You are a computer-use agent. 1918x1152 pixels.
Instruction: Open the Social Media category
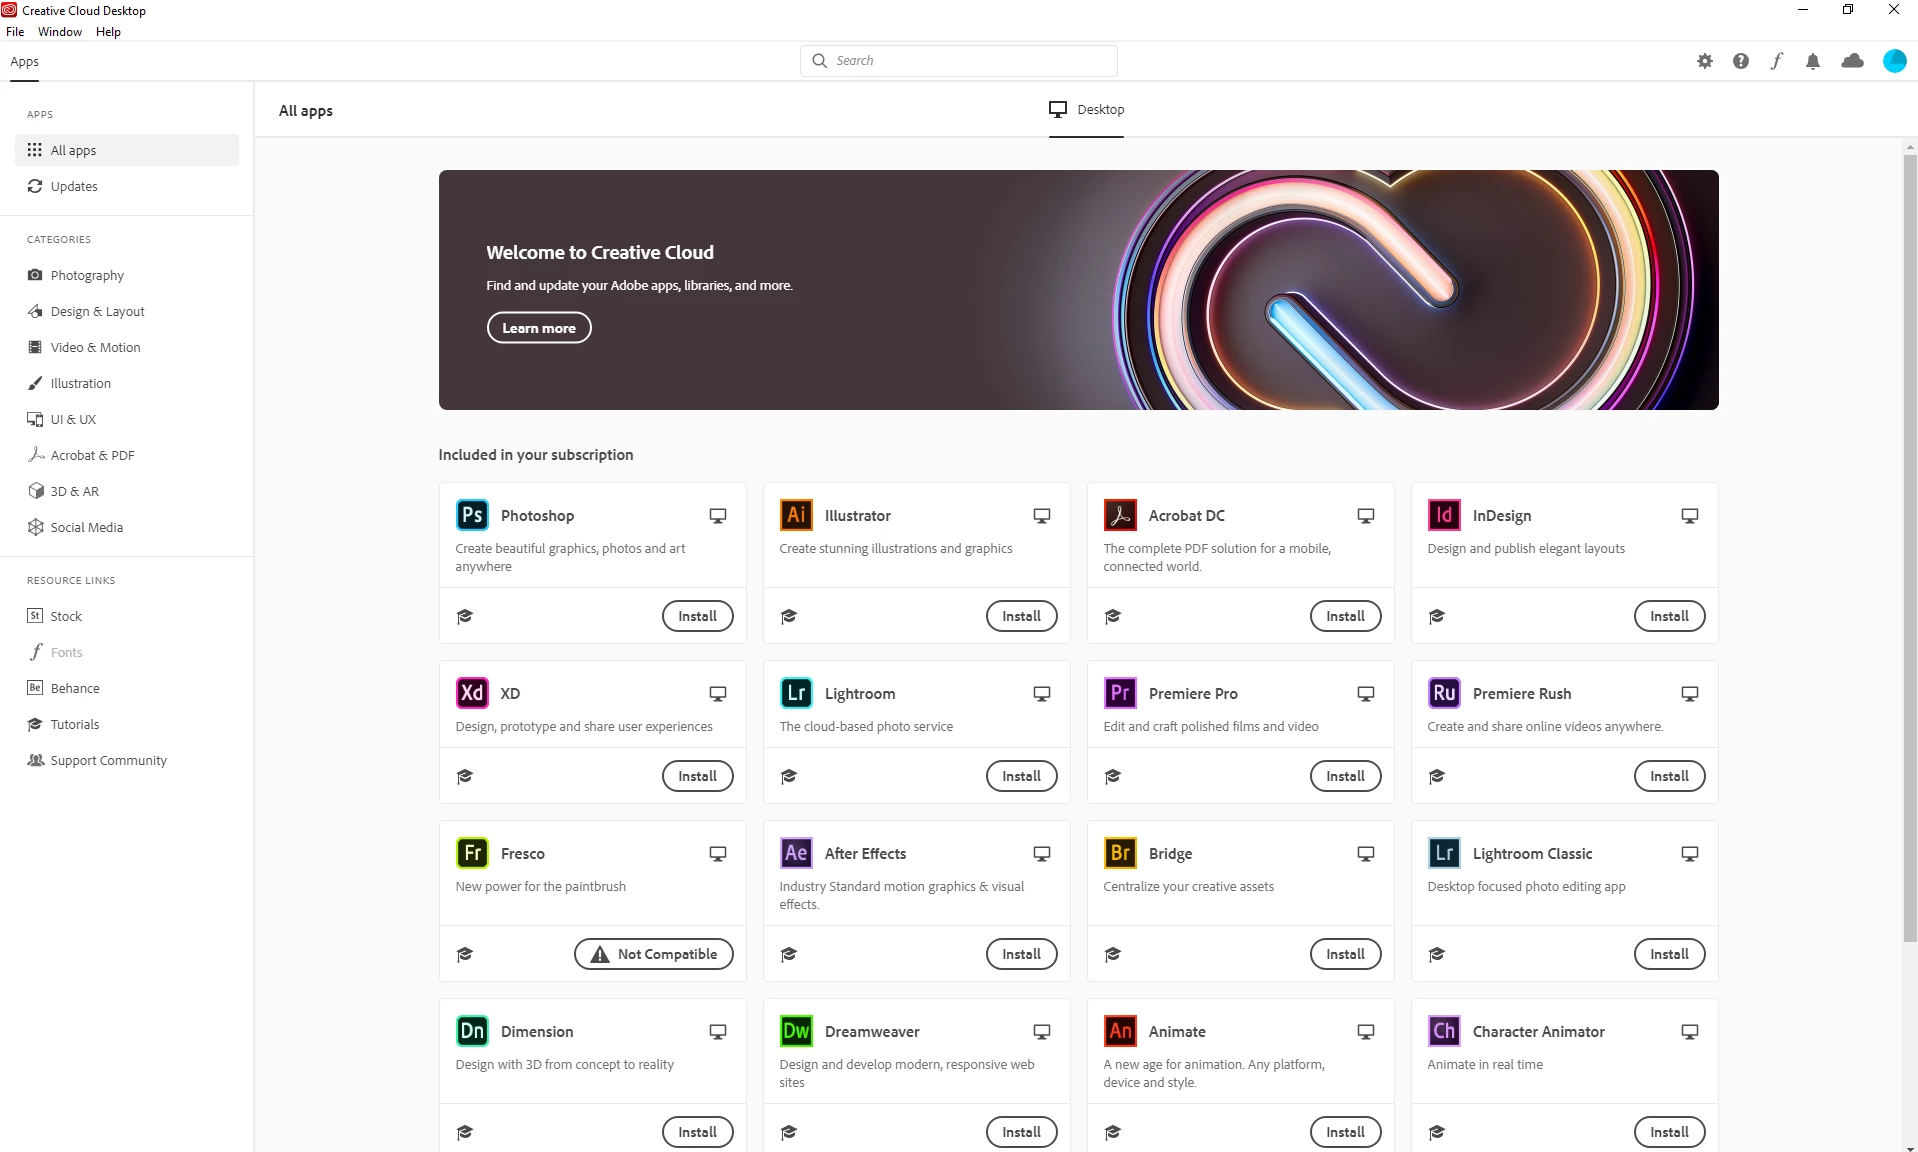(x=127, y=527)
